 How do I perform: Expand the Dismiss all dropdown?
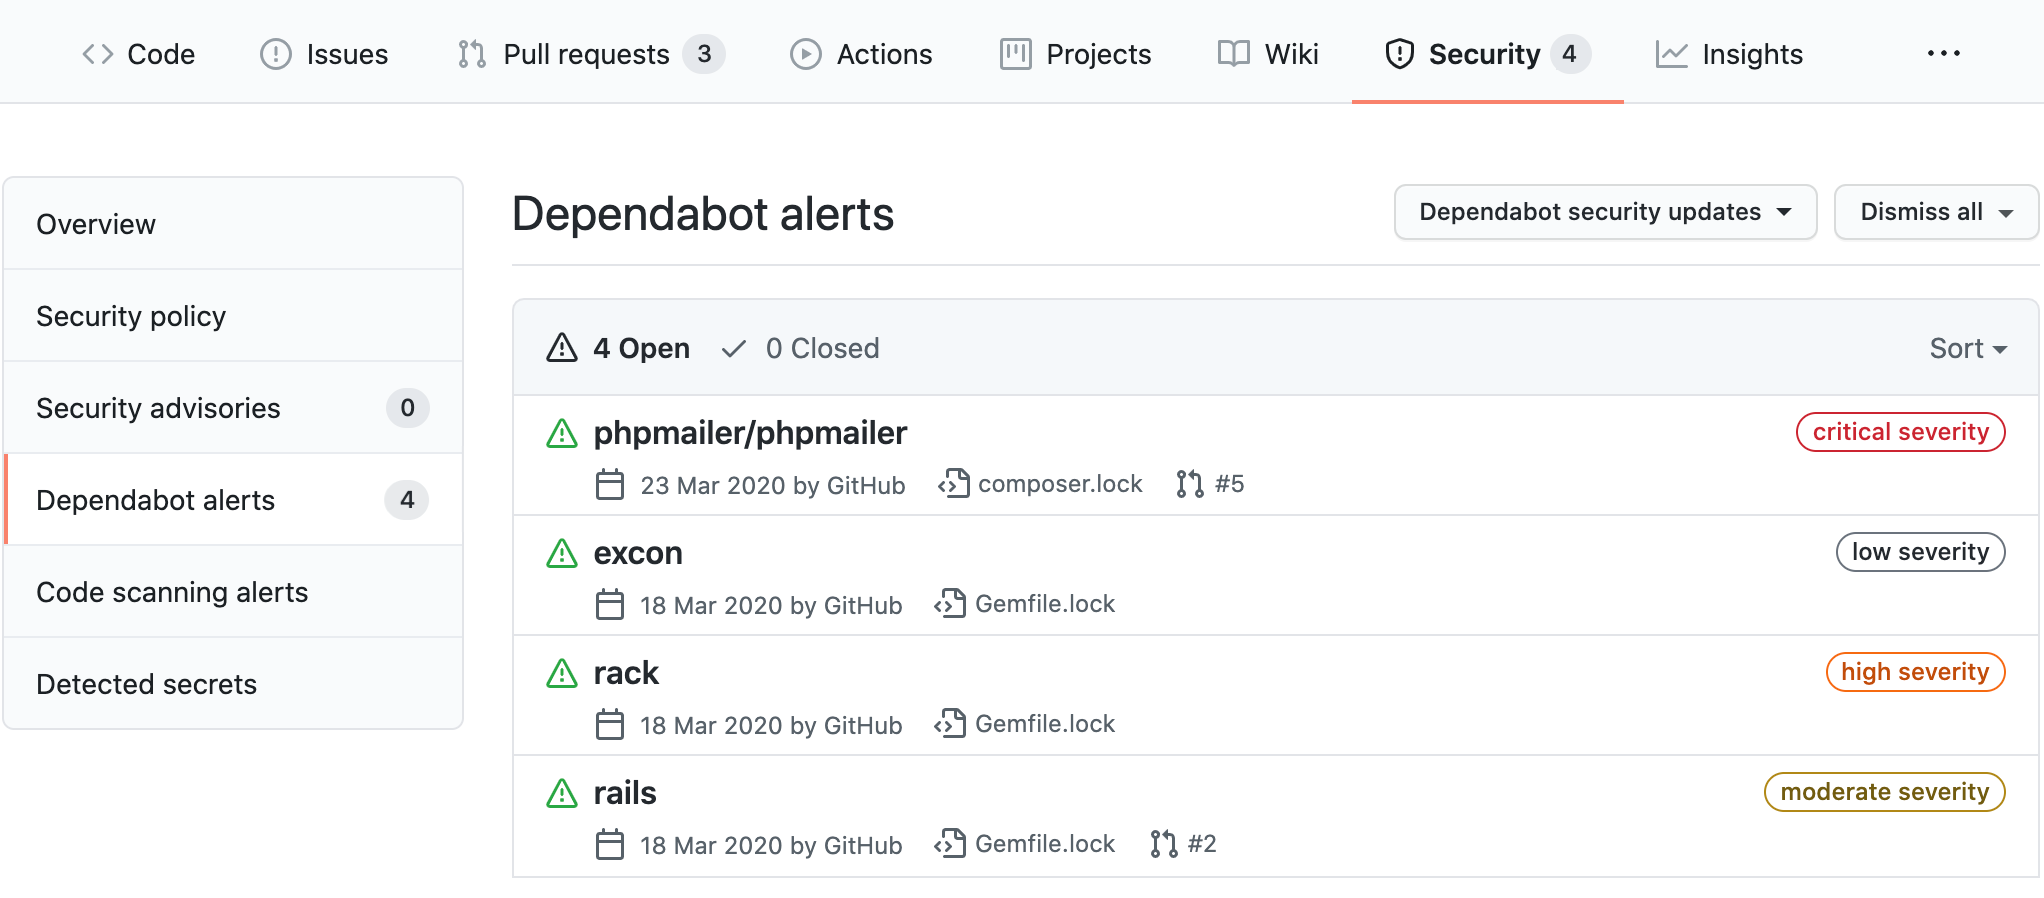(1936, 212)
